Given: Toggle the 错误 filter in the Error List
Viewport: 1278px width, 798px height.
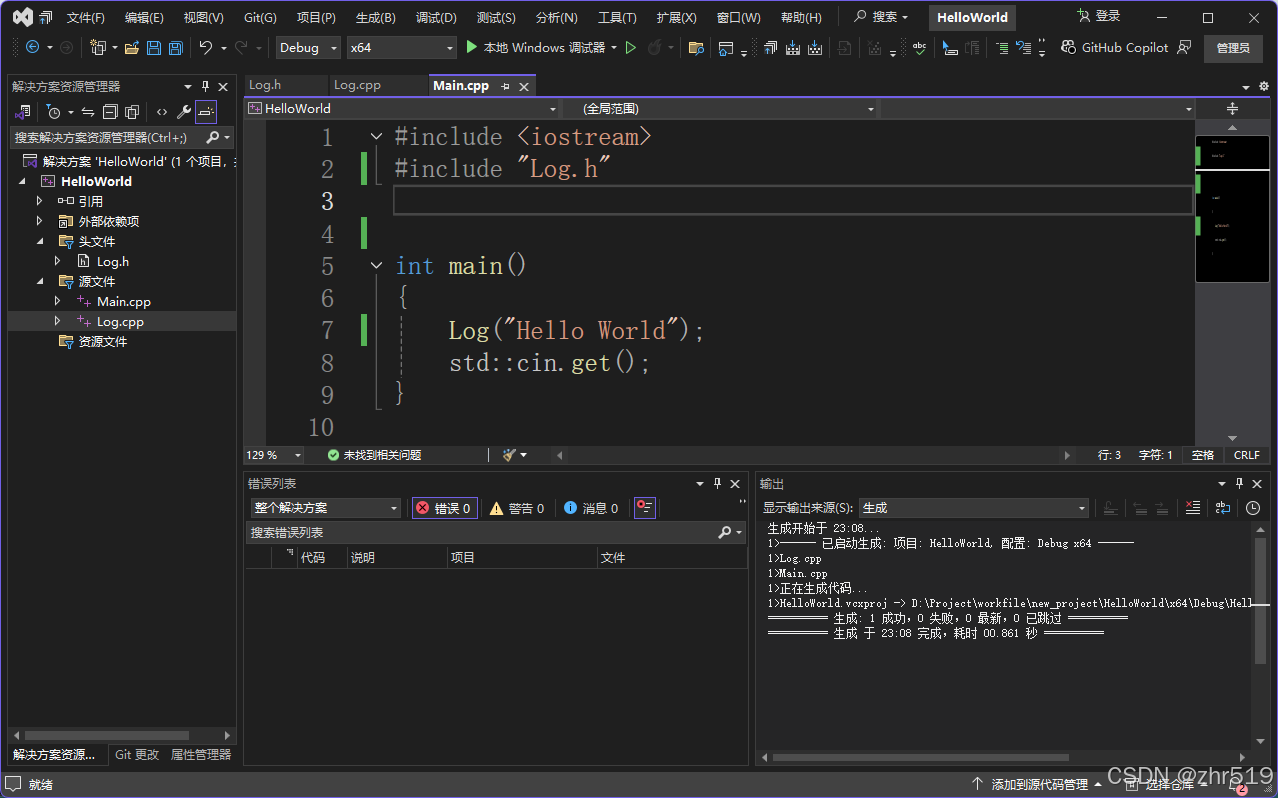Looking at the screenshot, I should tap(444, 507).
